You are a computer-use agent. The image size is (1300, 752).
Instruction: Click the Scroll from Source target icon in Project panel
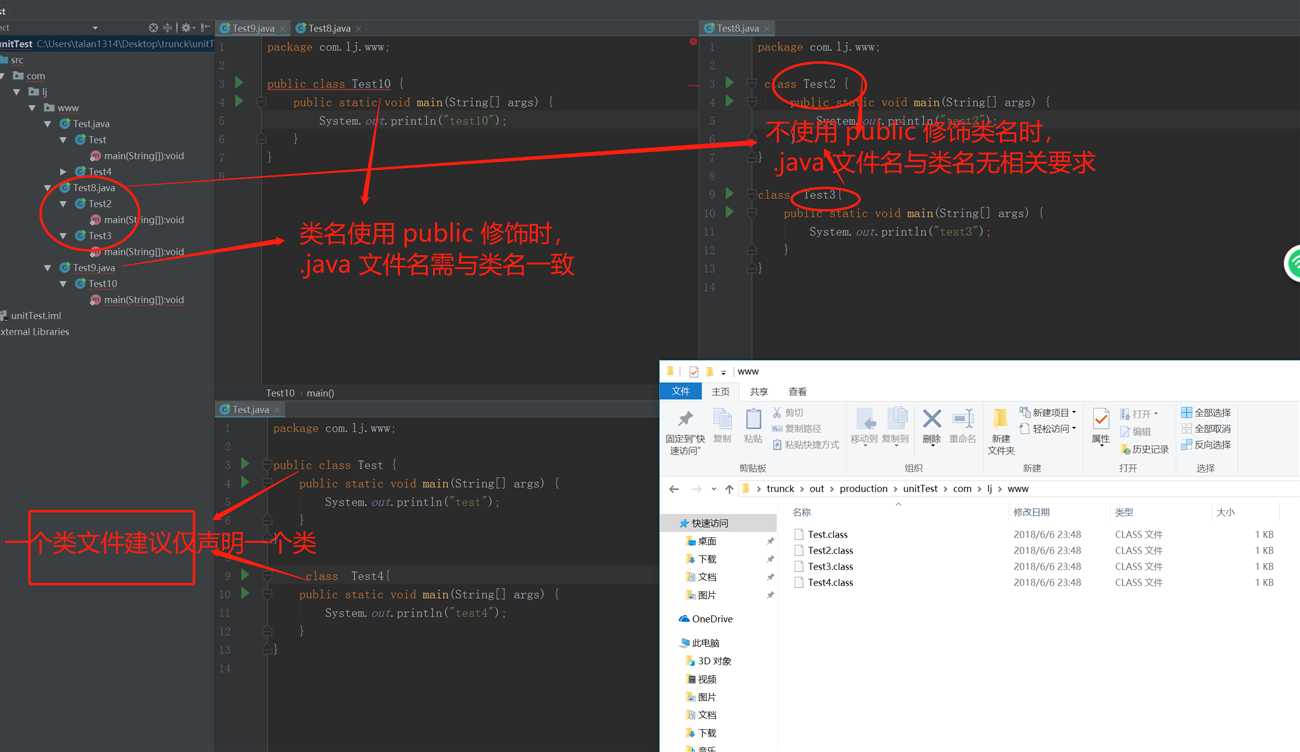153,28
